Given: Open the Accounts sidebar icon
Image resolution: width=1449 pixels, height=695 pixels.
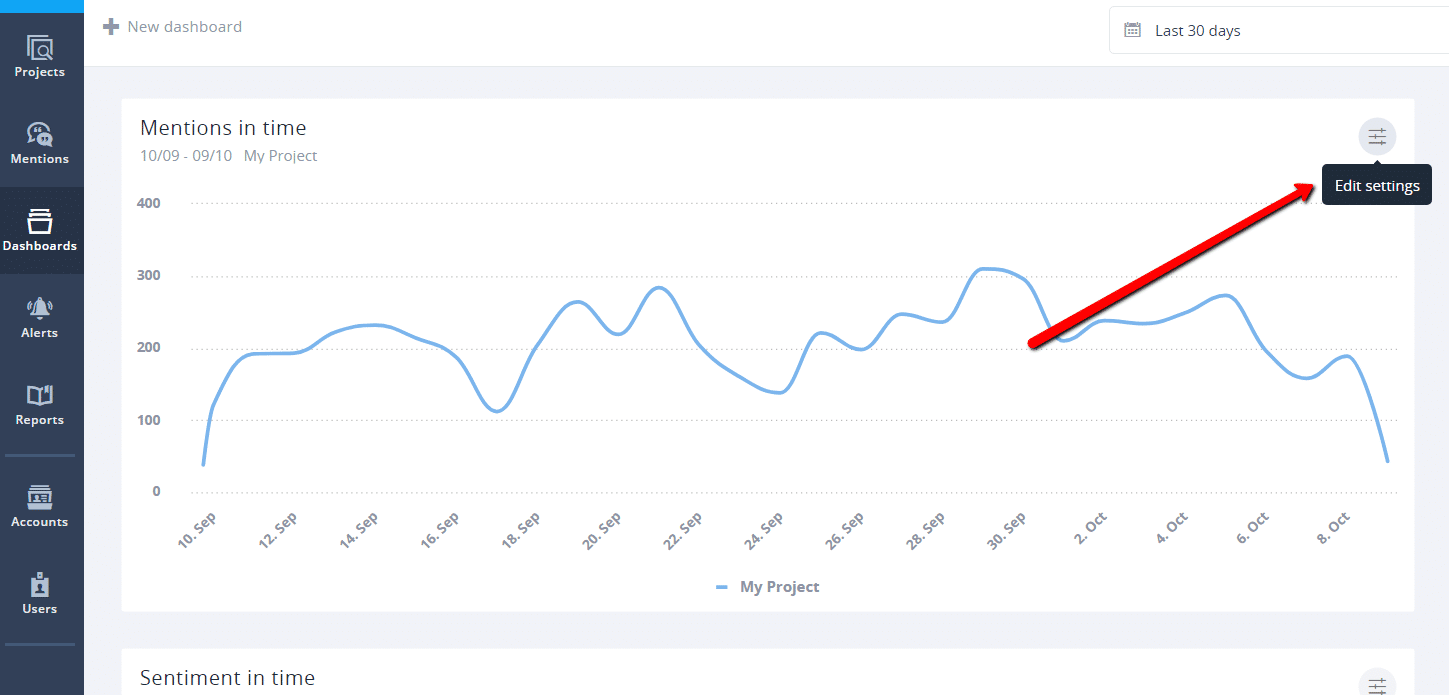Looking at the screenshot, I should coord(40,497).
